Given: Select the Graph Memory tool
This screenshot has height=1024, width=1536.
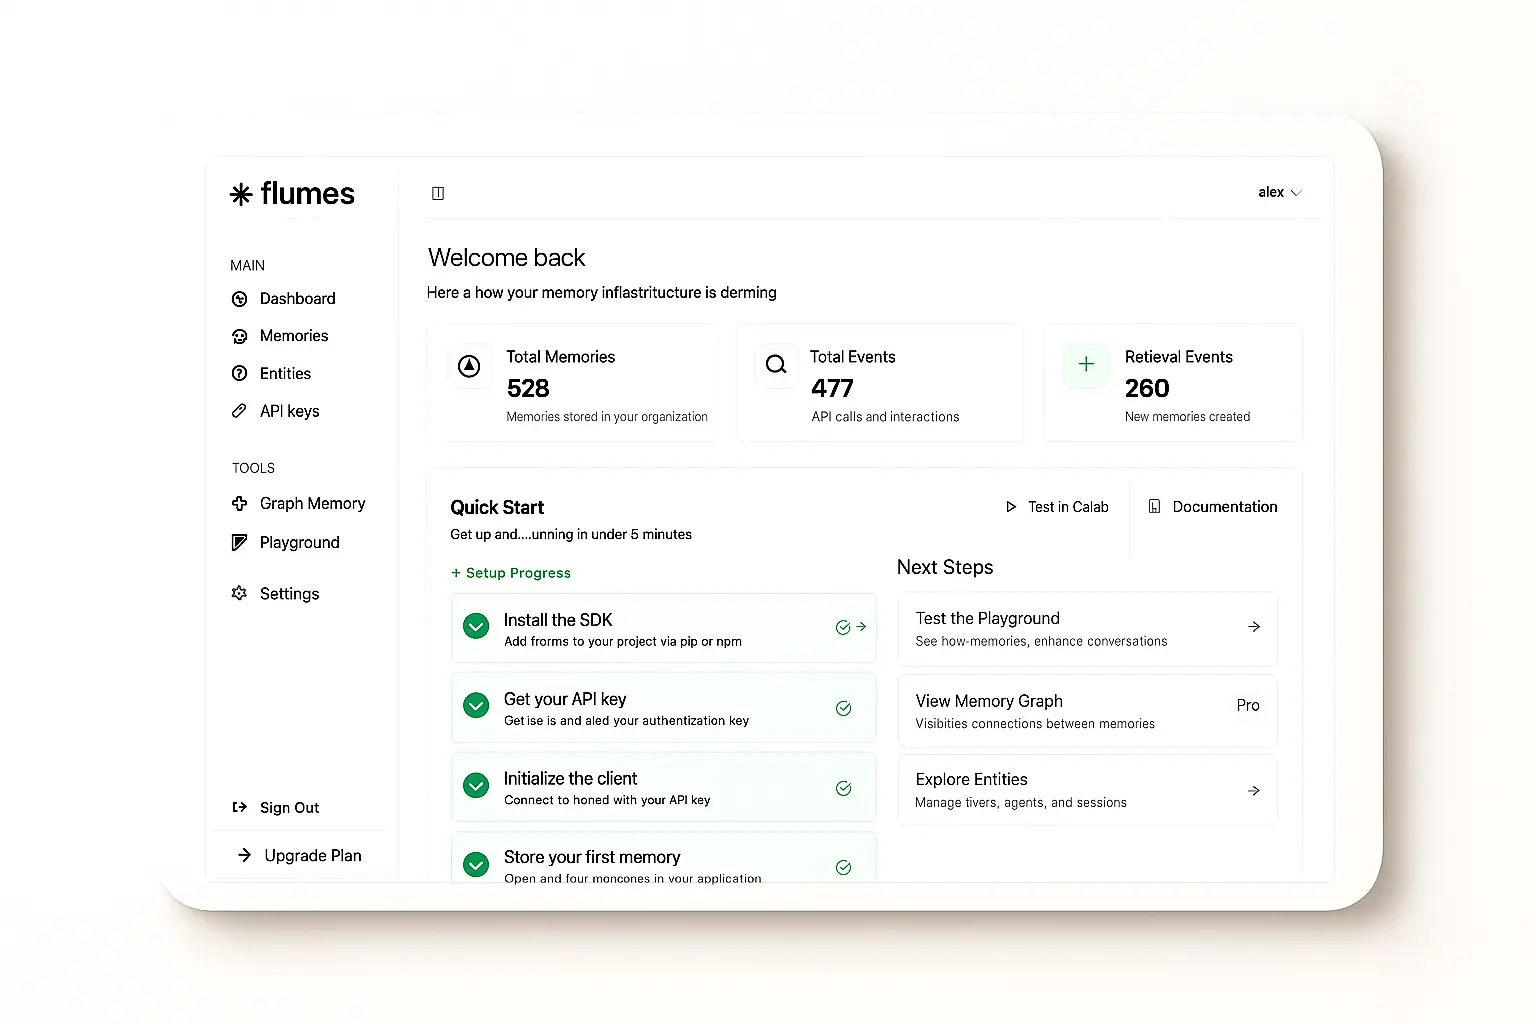Looking at the screenshot, I should coord(311,503).
